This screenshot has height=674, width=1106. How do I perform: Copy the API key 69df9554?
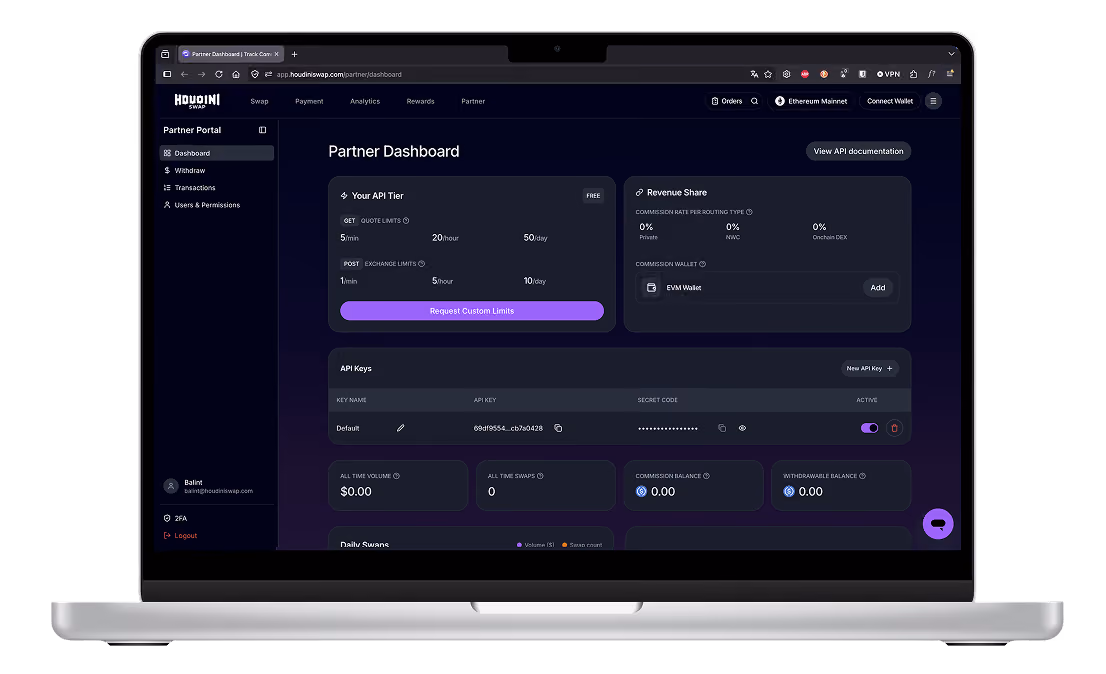click(x=558, y=428)
